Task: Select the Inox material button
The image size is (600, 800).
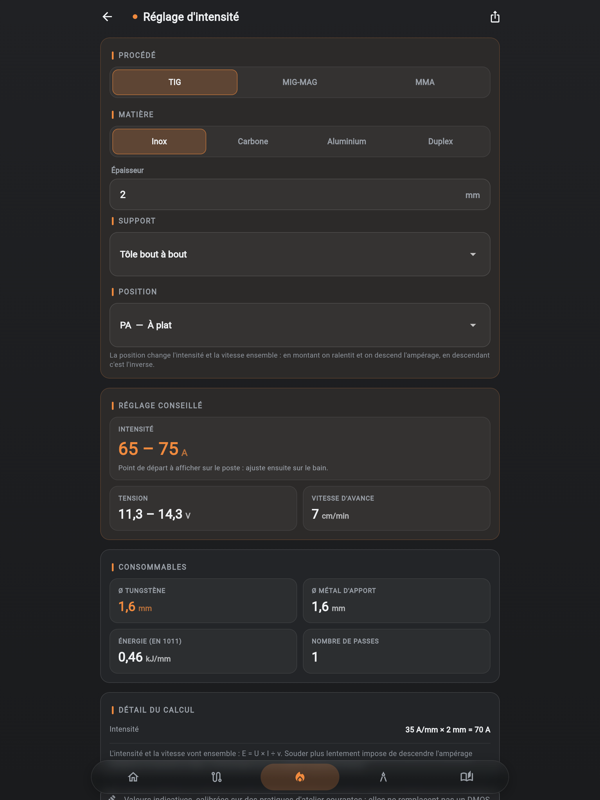Action: click(159, 141)
